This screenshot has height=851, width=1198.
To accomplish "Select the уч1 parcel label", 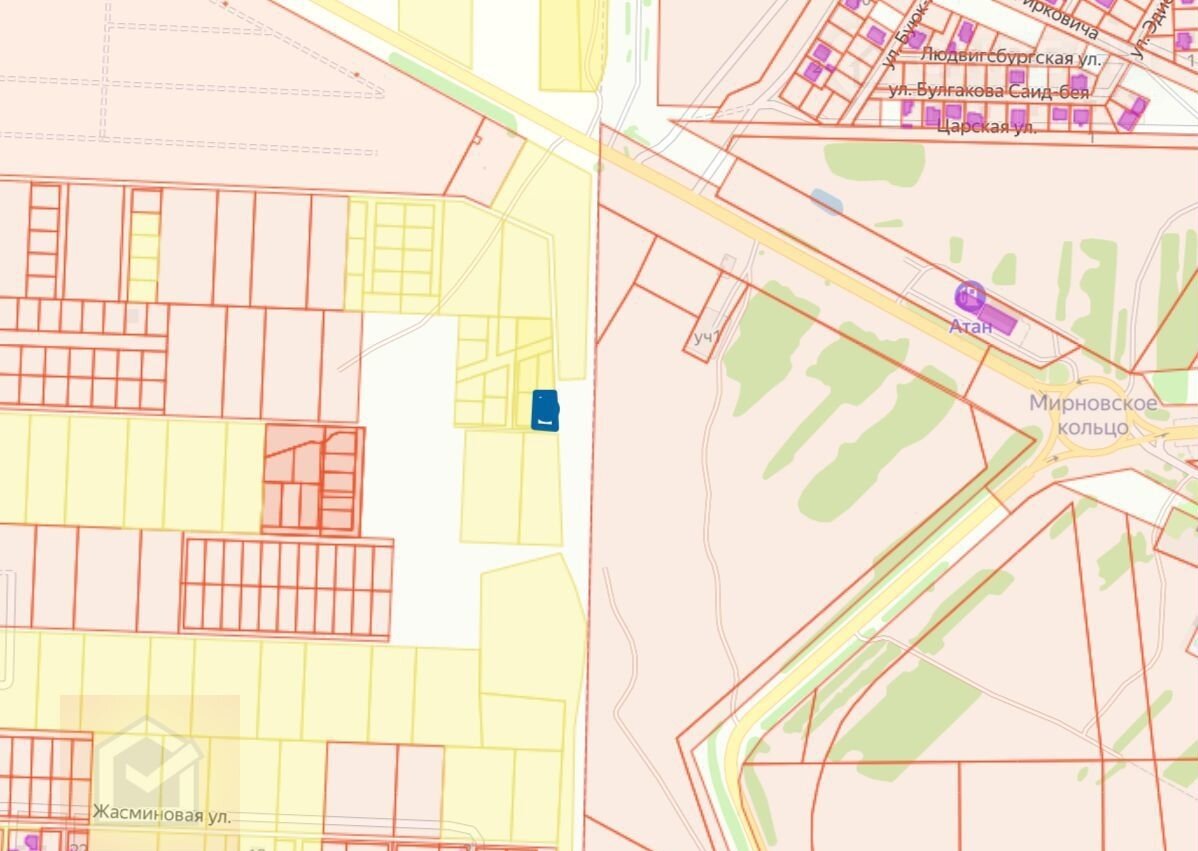I will tap(705, 338).
